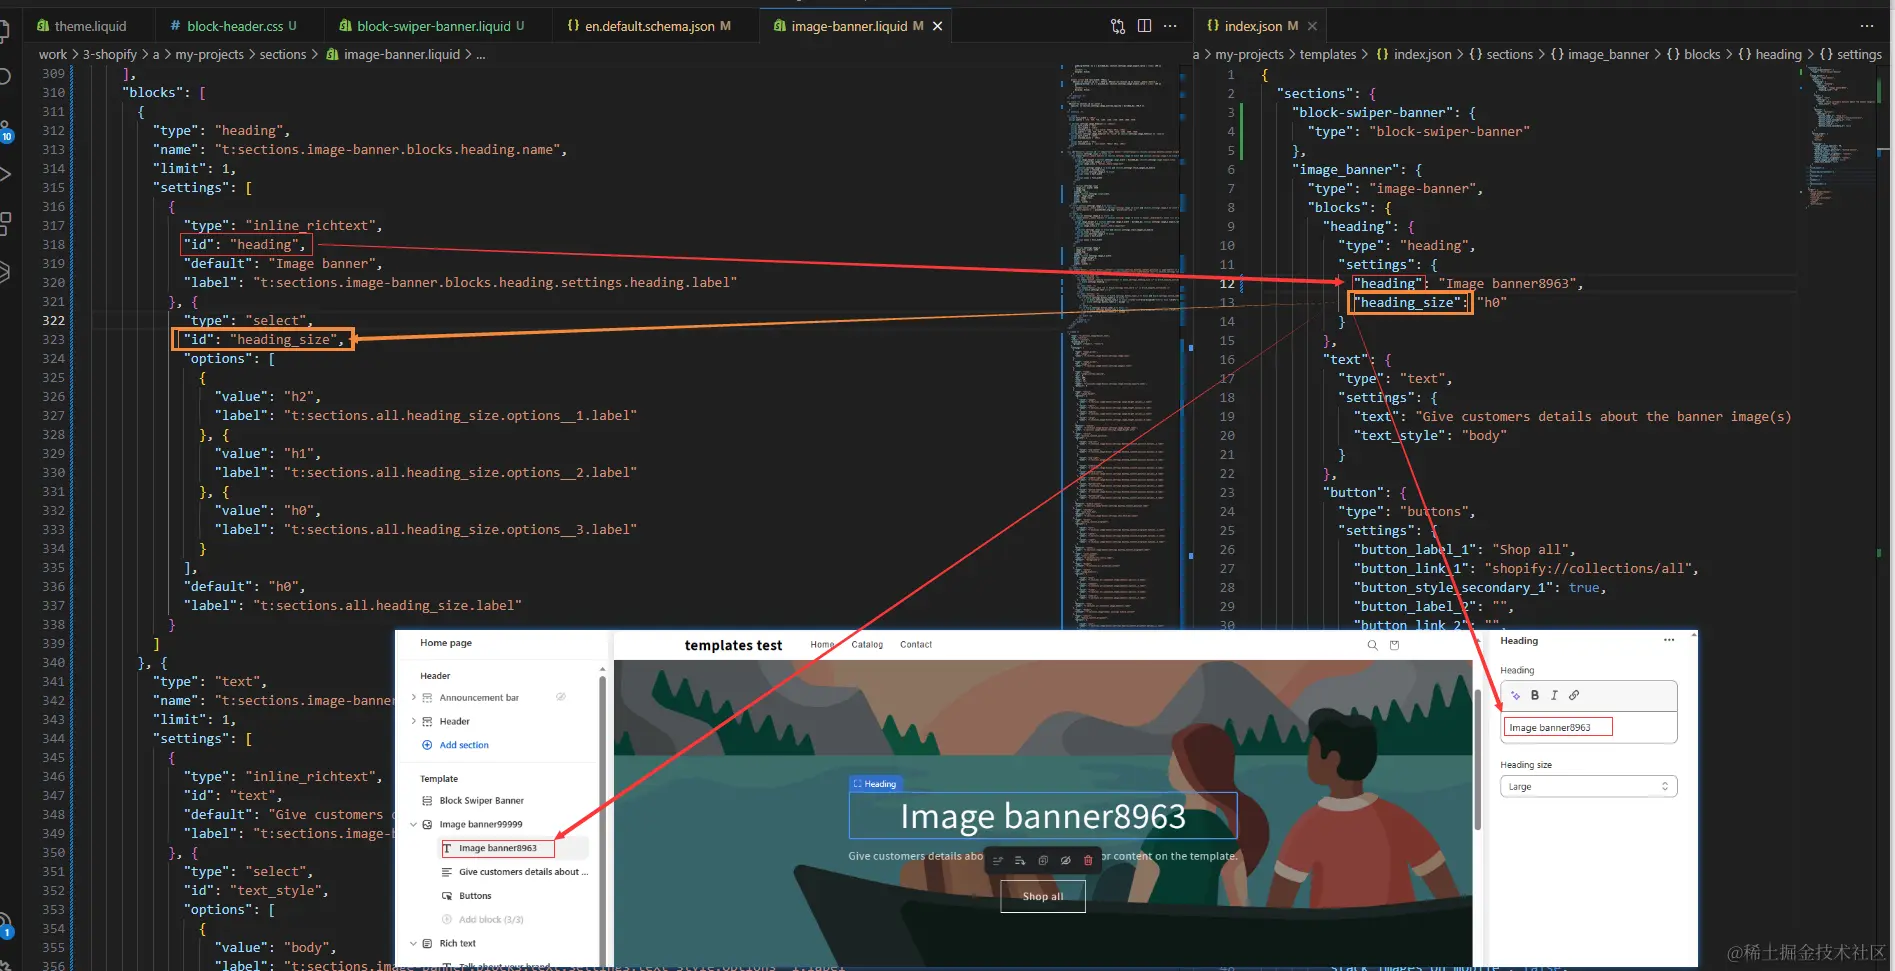This screenshot has height=971, width=1895.
Task: Click line number 12 in index.json editor
Action: [x=1227, y=284]
